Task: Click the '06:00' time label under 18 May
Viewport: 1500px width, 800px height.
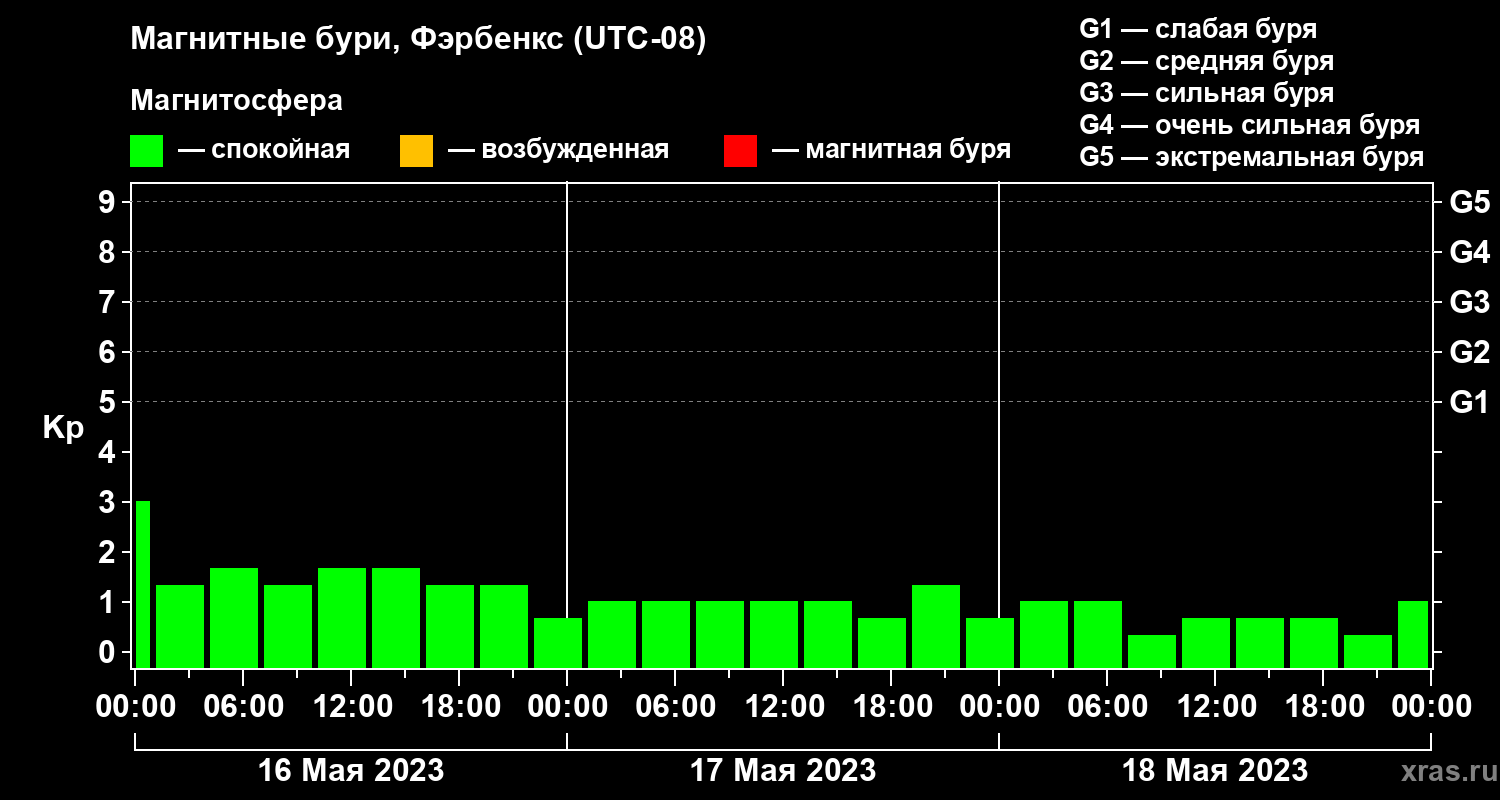Action: tap(1107, 706)
